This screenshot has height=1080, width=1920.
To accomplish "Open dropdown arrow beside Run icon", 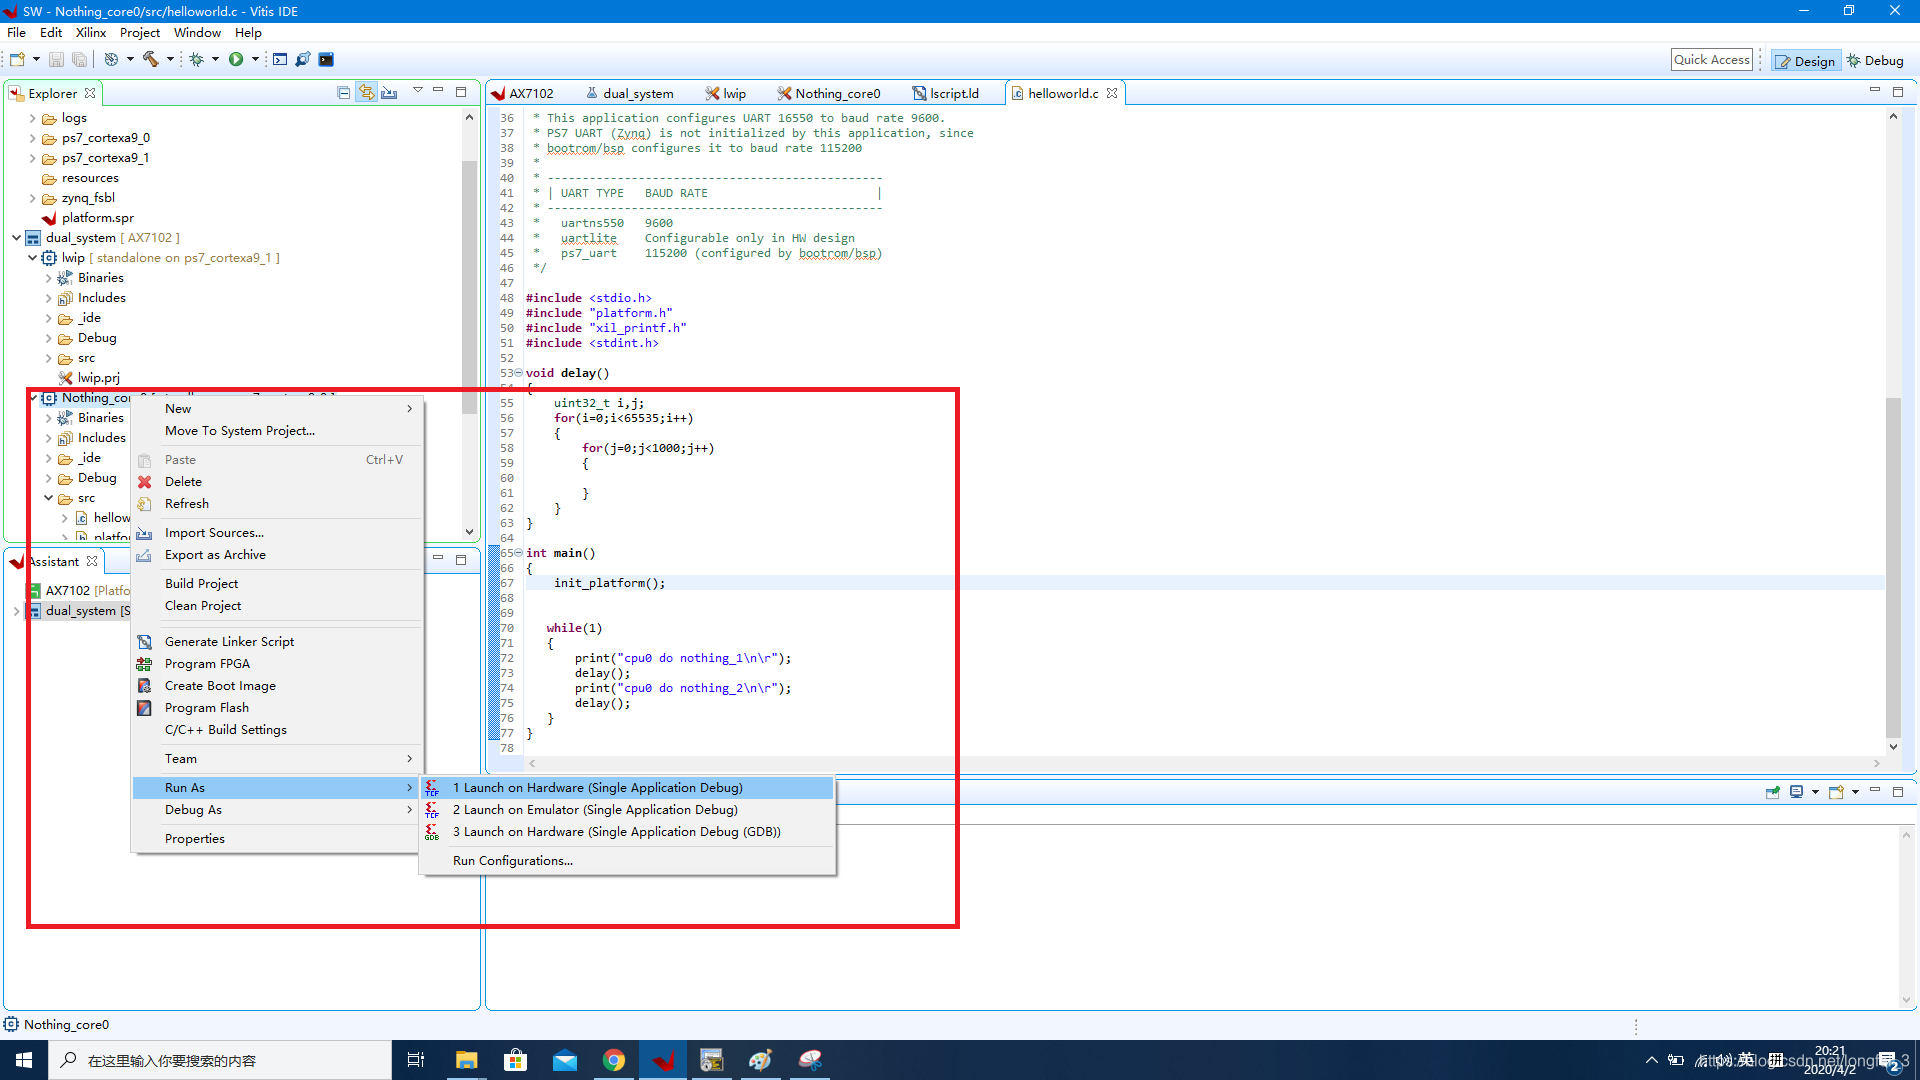I will pyautogui.click(x=255, y=60).
